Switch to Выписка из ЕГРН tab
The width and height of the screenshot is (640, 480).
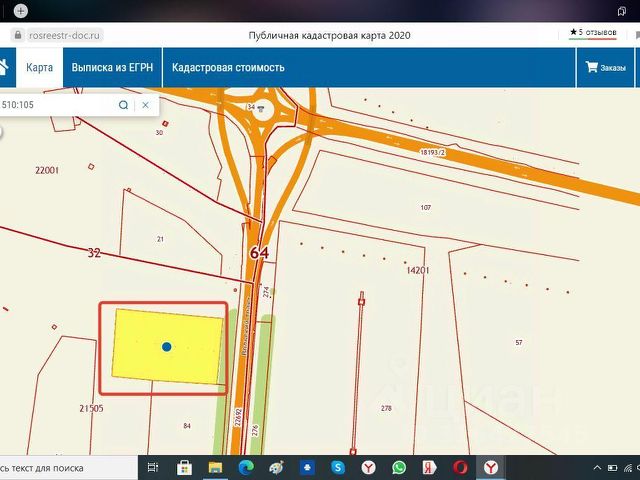112,67
